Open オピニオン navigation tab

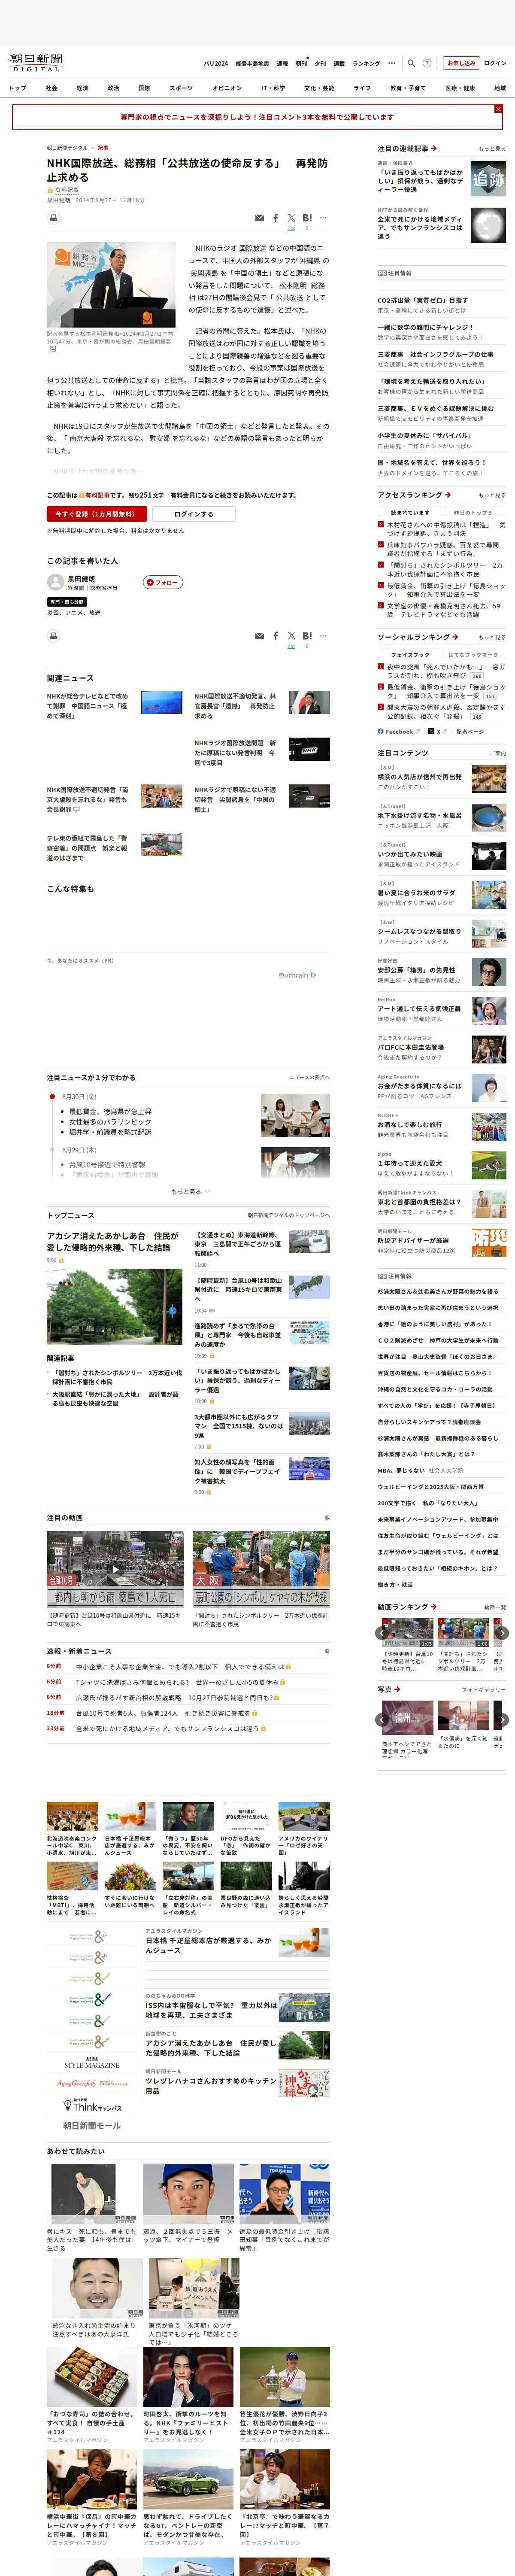(x=227, y=88)
